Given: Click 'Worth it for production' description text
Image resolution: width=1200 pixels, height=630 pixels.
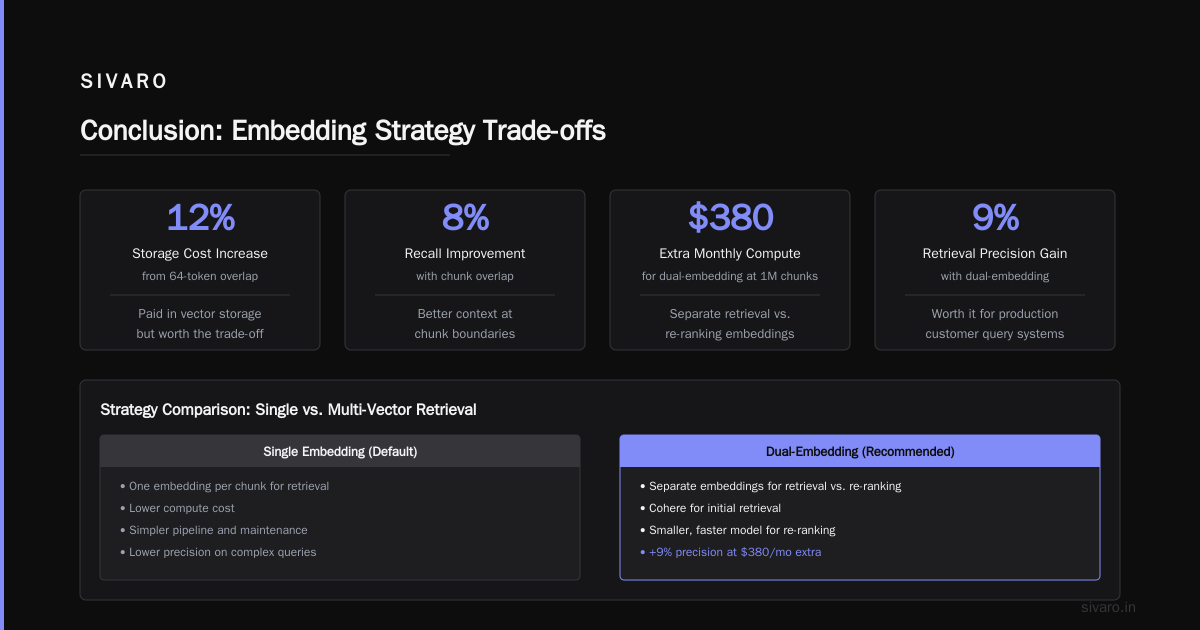Looking at the screenshot, I should tap(995, 313).
